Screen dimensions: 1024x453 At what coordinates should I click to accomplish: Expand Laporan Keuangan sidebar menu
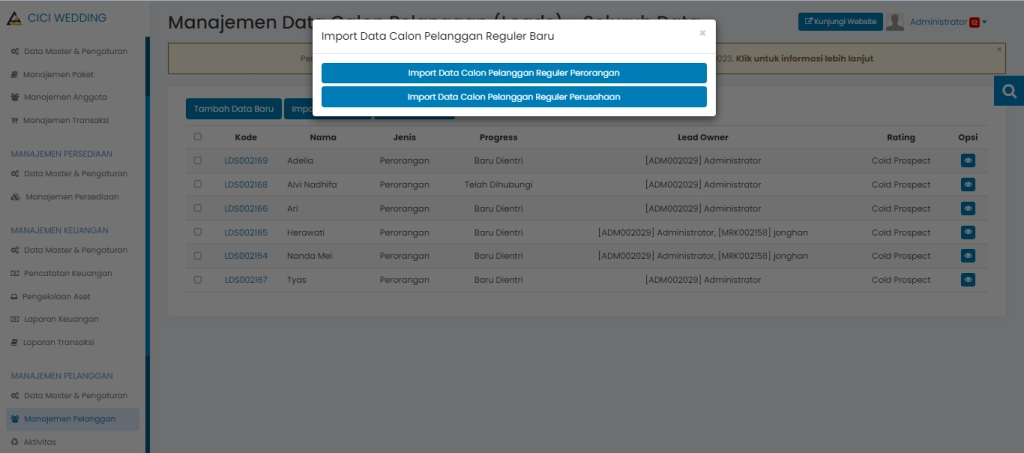61,319
